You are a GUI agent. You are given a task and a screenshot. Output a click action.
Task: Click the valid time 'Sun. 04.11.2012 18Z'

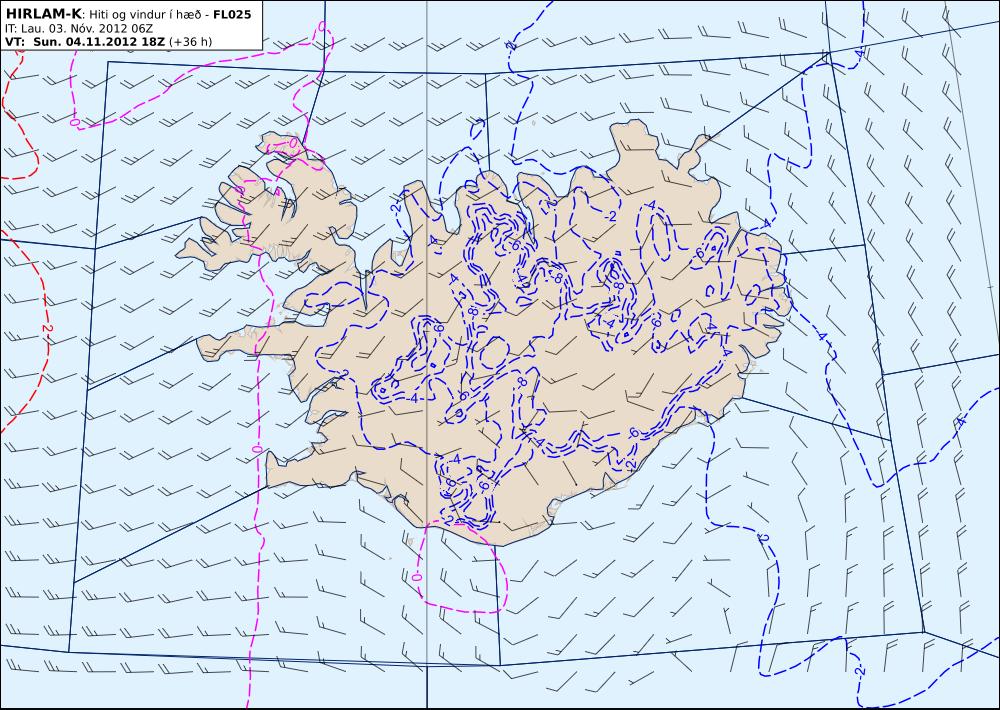[99, 42]
